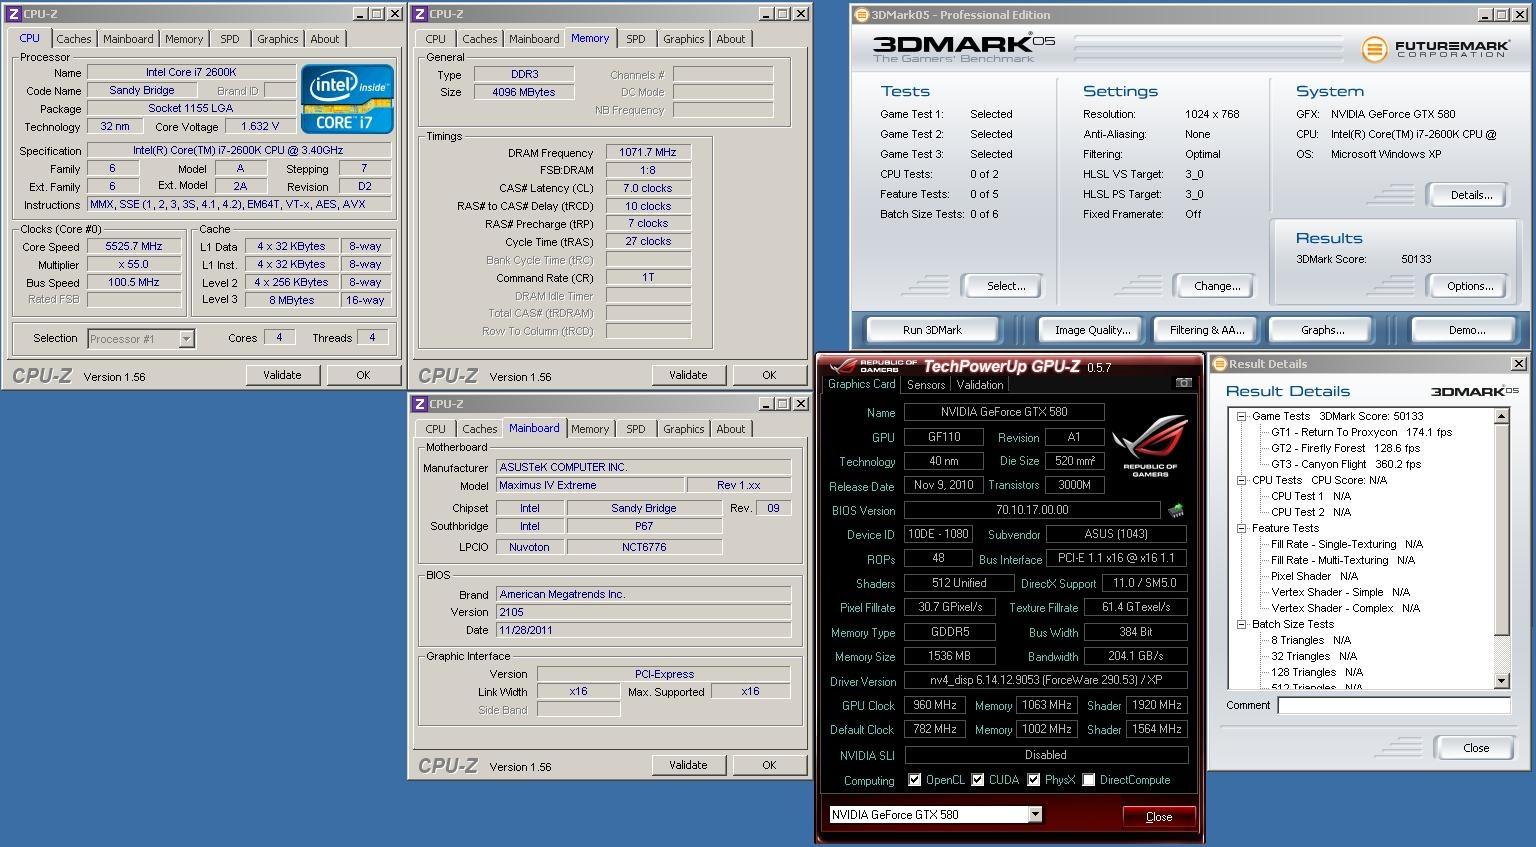Toggle the PhysX checkbox in GPU-Z

pyautogui.click(x=1033, y=780)
